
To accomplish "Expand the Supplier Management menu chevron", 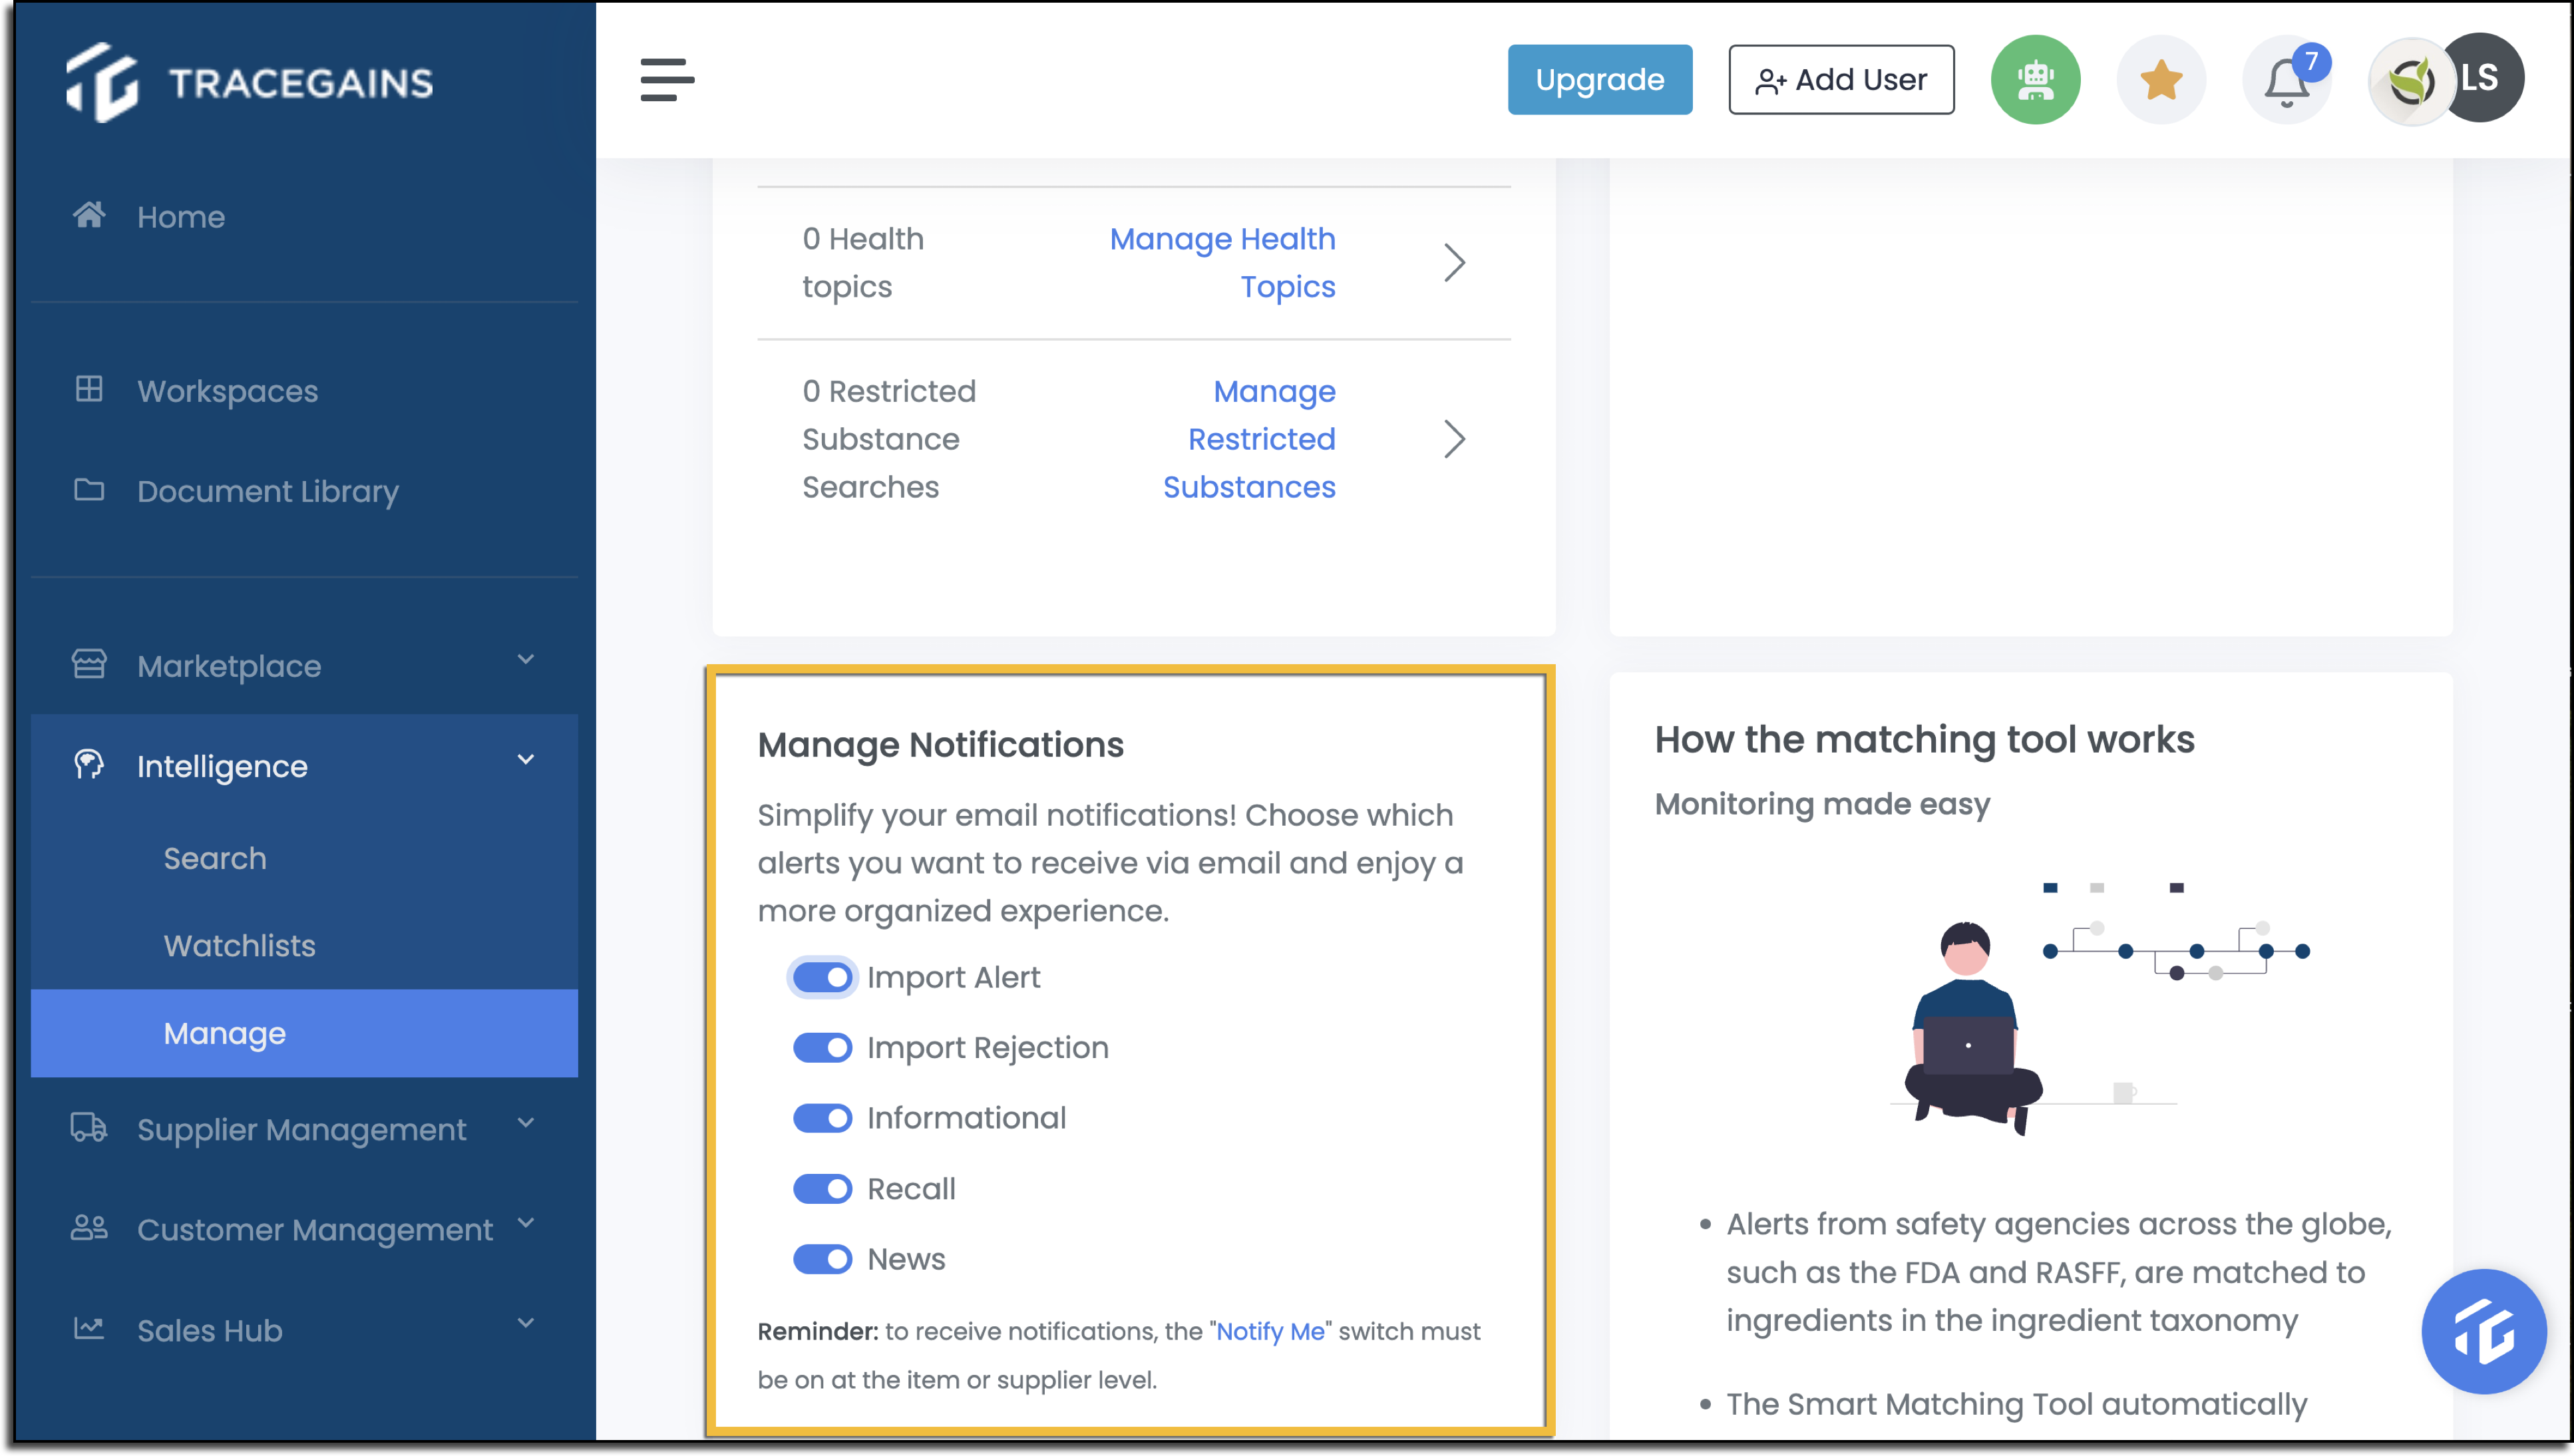I will (526, 1123).
